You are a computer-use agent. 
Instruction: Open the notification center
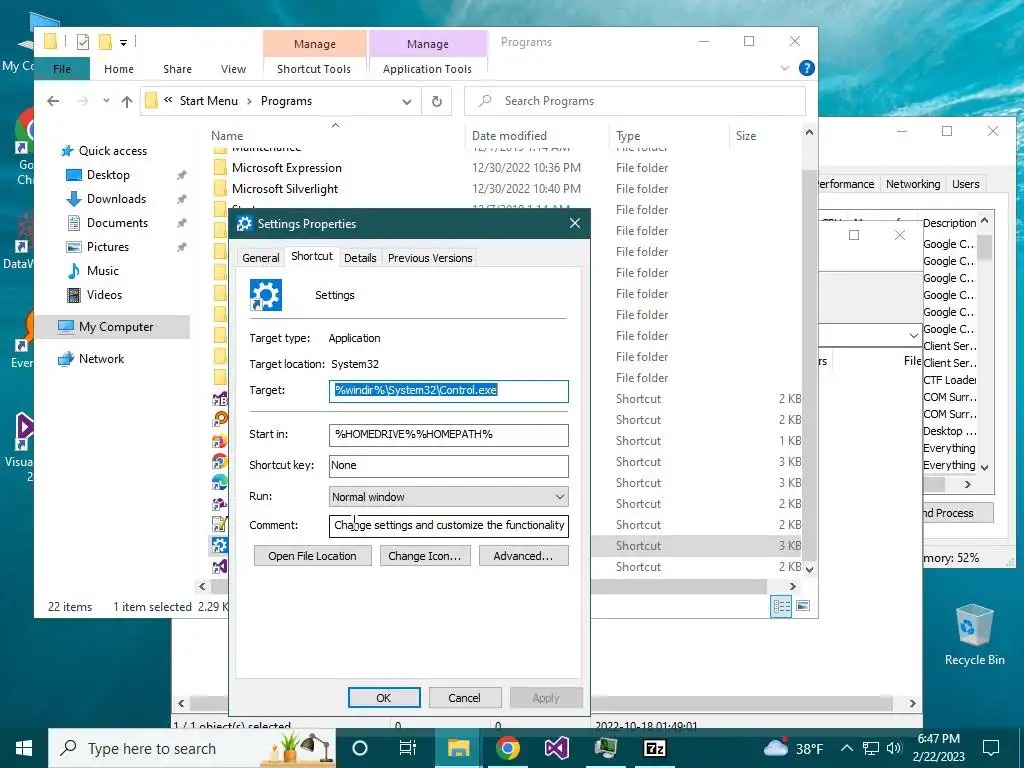[x=991, y=748]
